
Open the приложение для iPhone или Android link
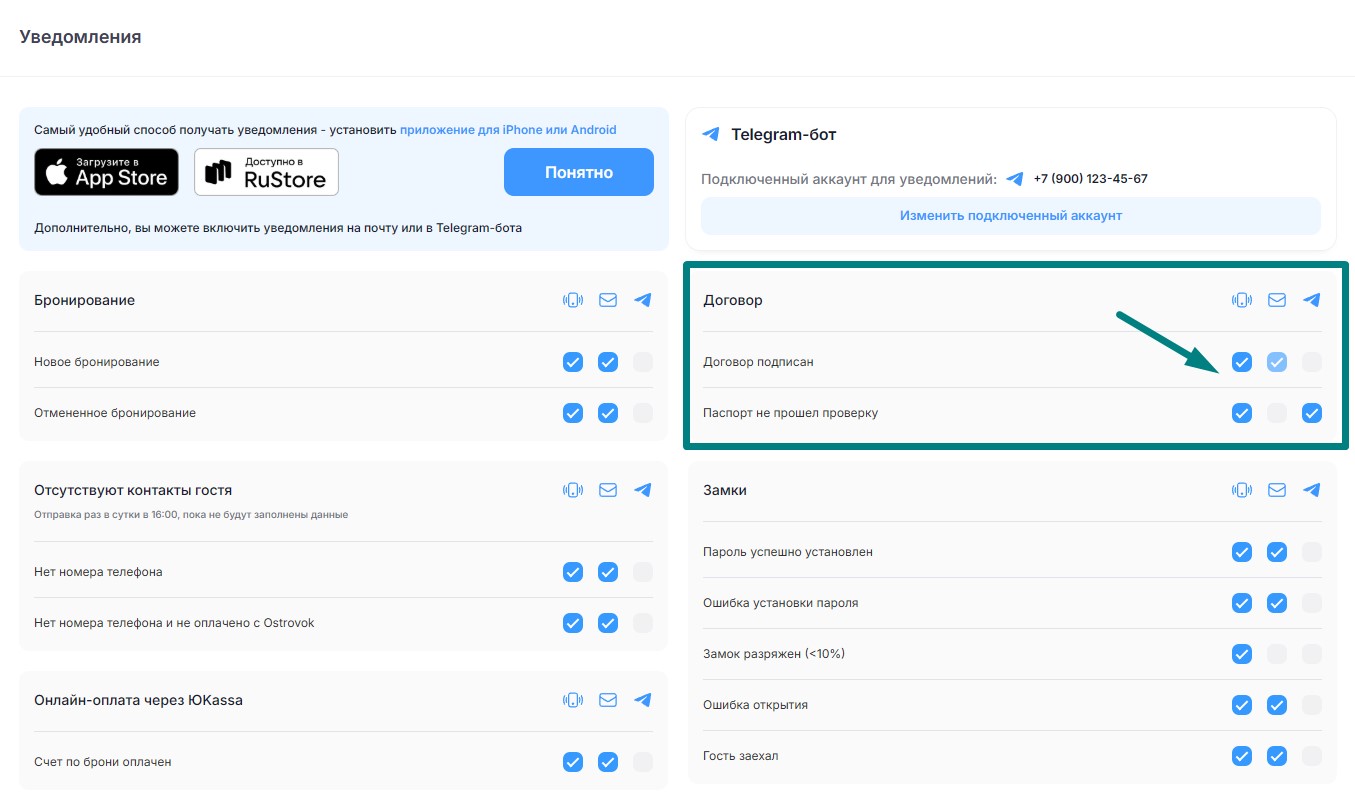pos(508,130)
